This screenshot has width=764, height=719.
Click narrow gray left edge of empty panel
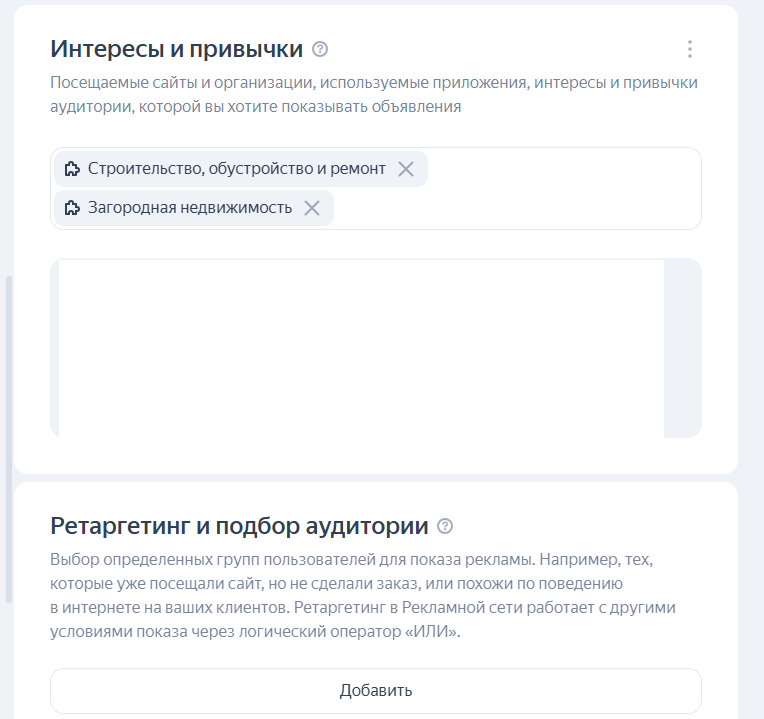point(54,348)
